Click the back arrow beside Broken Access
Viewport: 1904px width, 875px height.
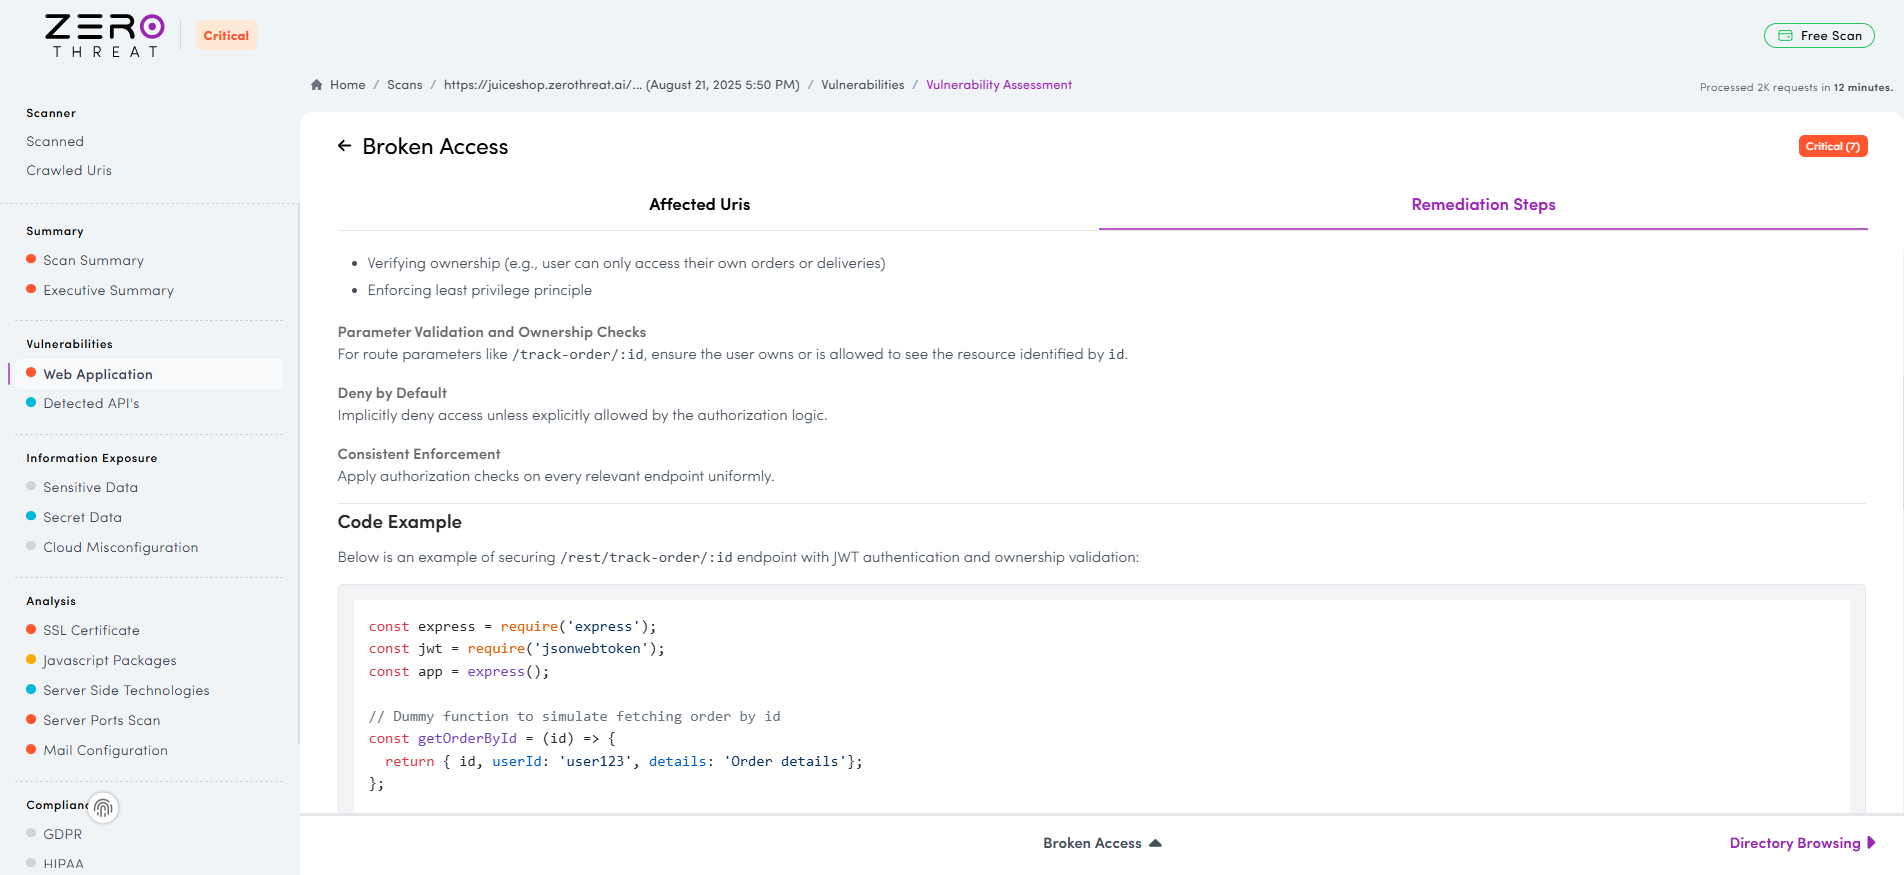[345, 146]
